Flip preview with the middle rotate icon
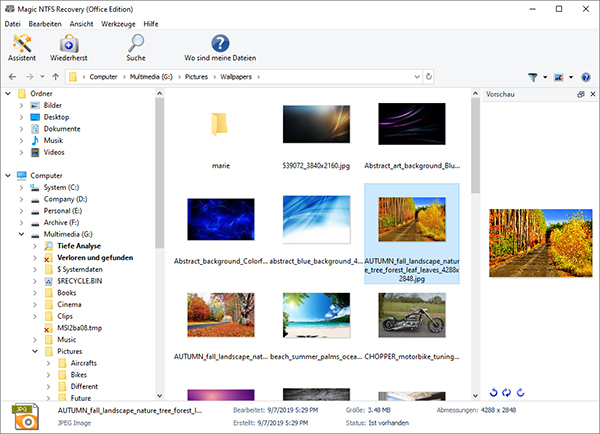600x434 pixels. [x=507, y=392]
